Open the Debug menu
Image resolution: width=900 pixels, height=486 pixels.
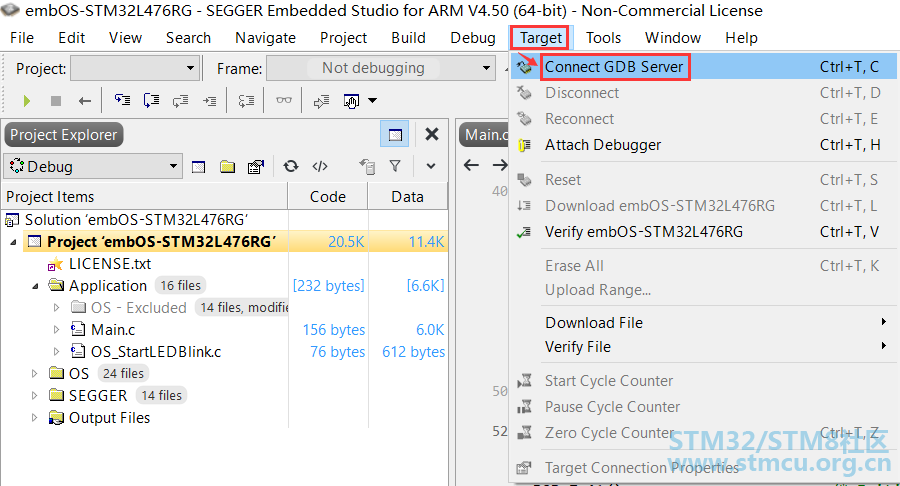coord(472,38)
